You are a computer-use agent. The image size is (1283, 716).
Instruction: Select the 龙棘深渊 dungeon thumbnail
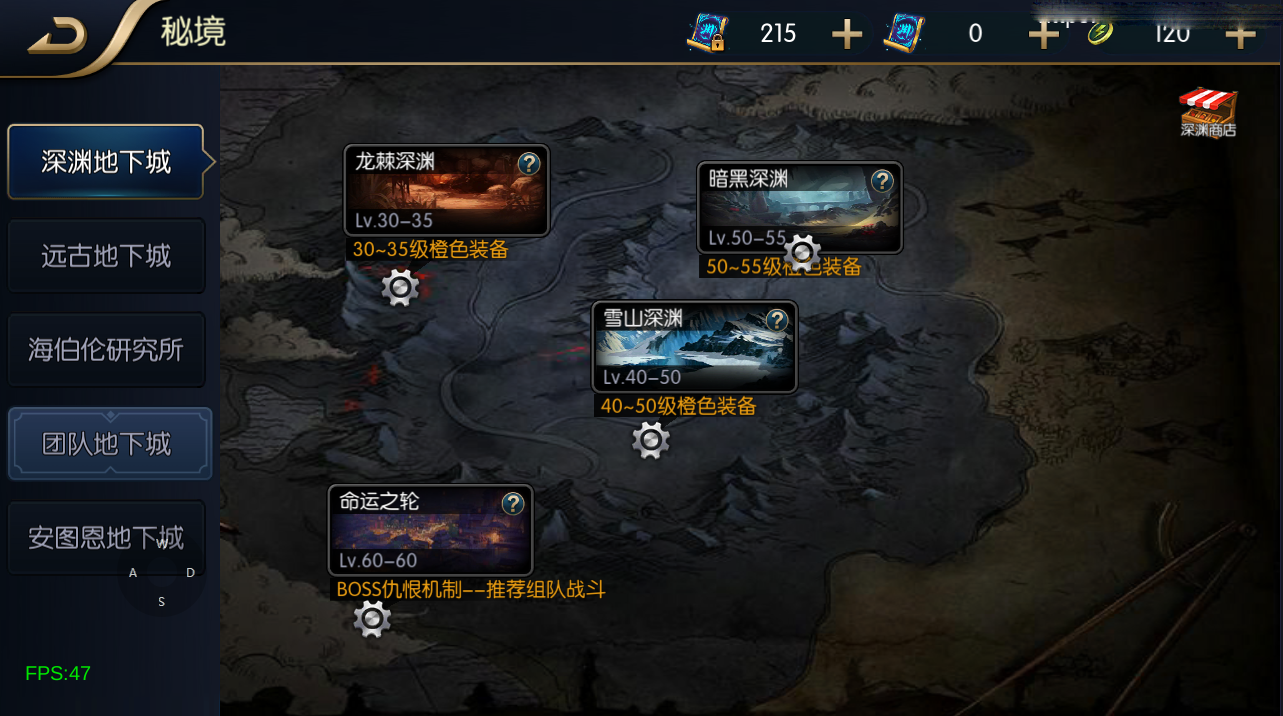[x=447, y=190]
